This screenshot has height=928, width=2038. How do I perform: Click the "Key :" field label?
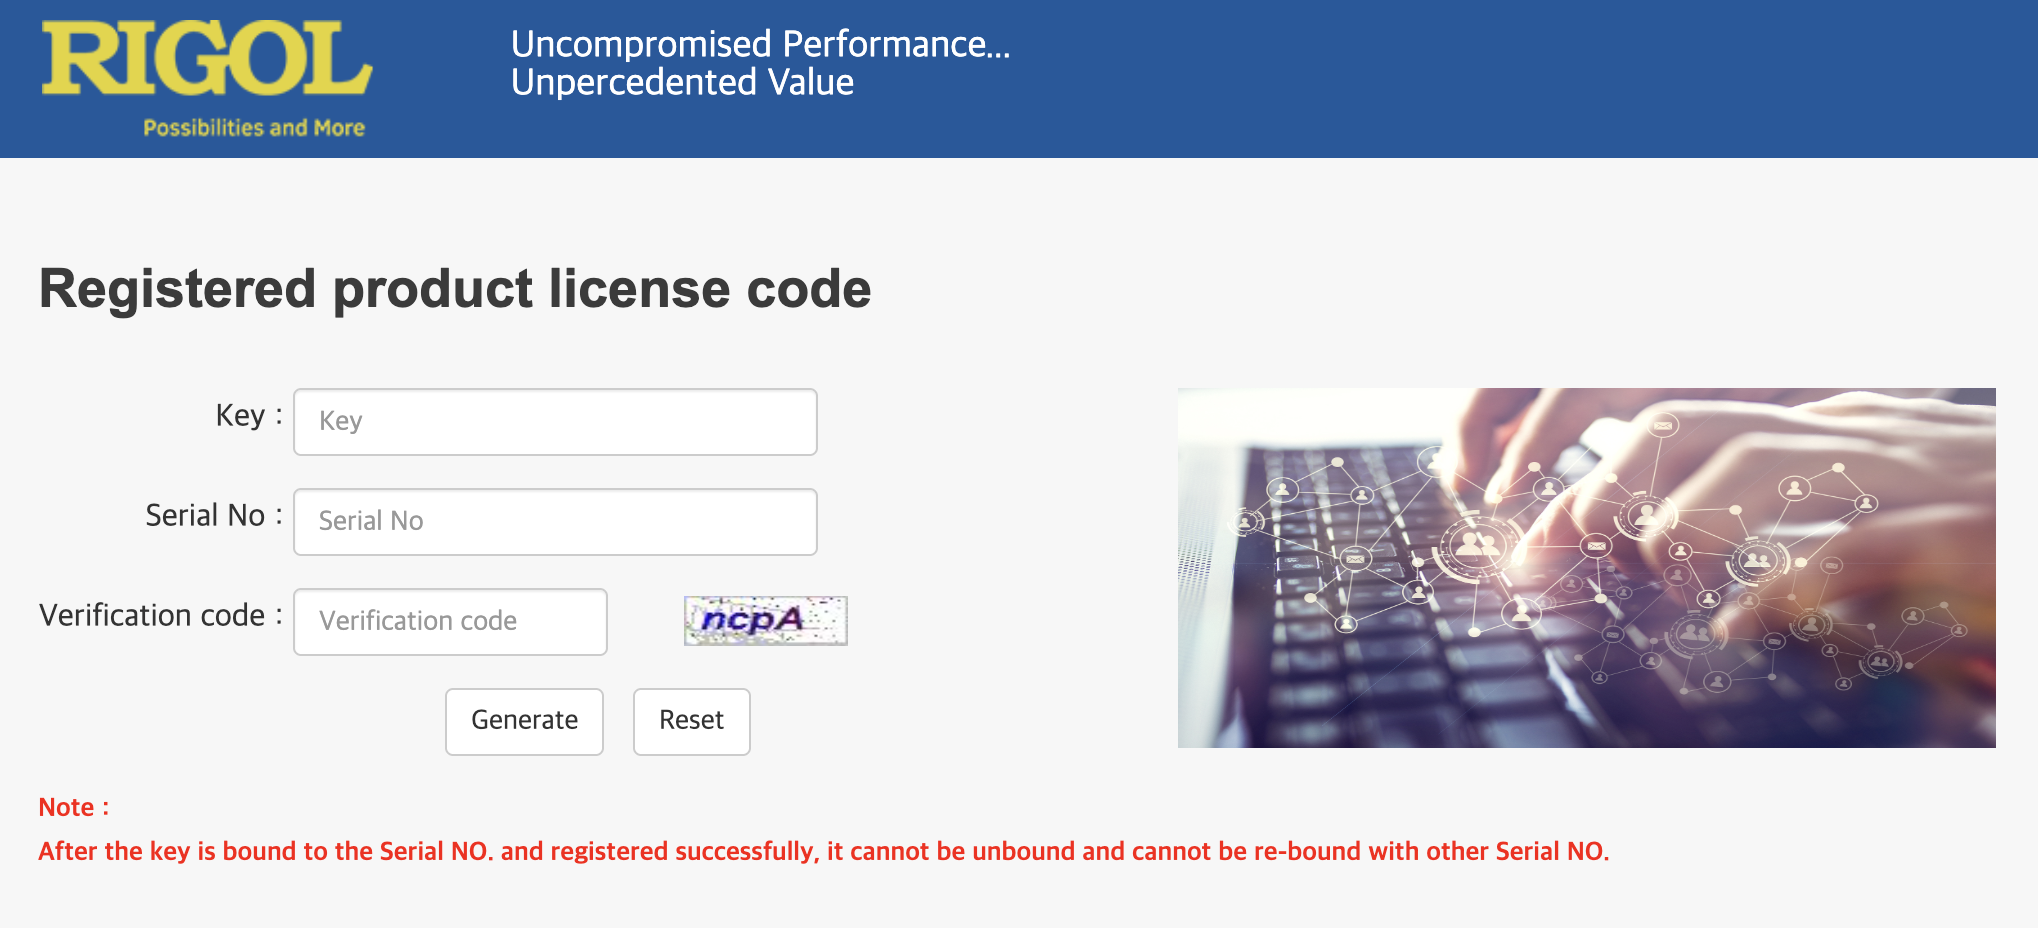pyautogui.click(x=248, y=416)
